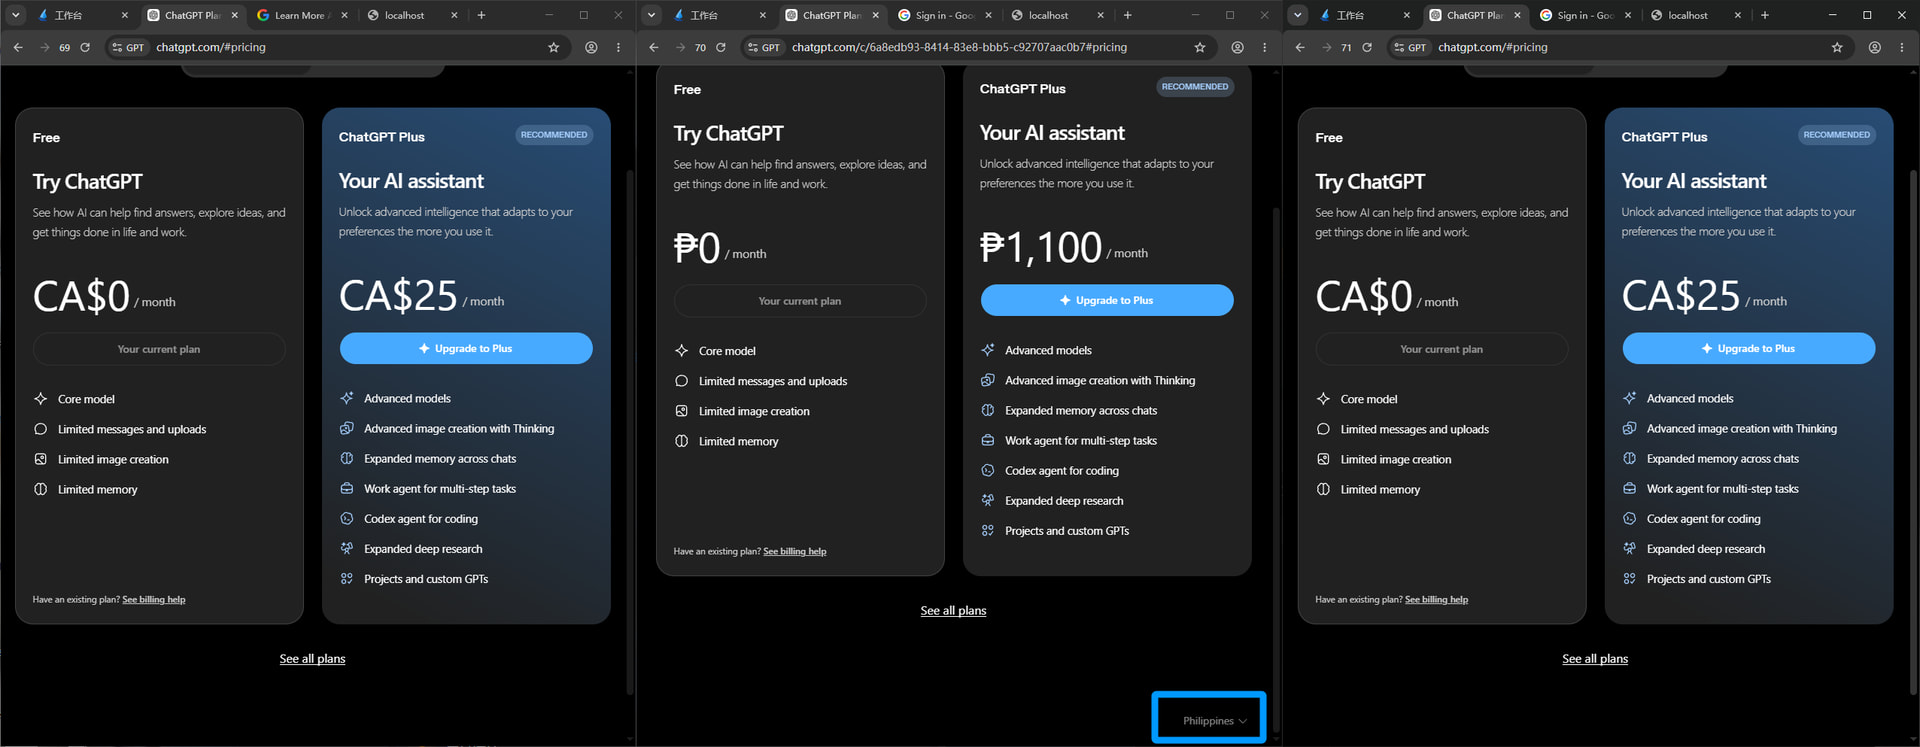This screenshot has width=1920, height=747.
Task: Close the Learn More tab in left window
Action: point(344,15)
